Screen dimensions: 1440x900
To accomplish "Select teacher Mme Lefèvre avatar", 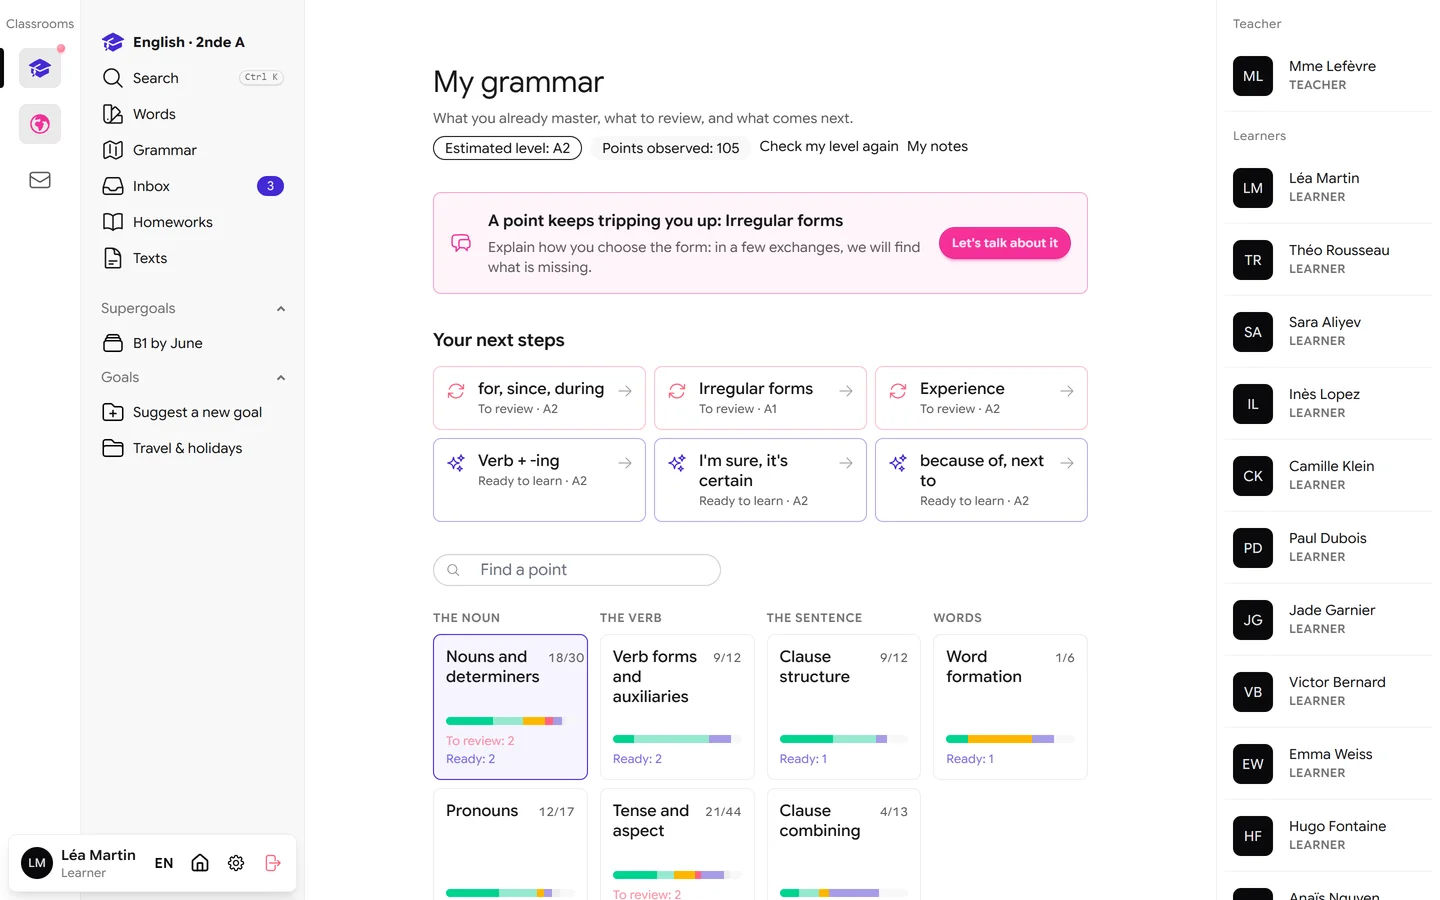I will [x=1253, y=76].
